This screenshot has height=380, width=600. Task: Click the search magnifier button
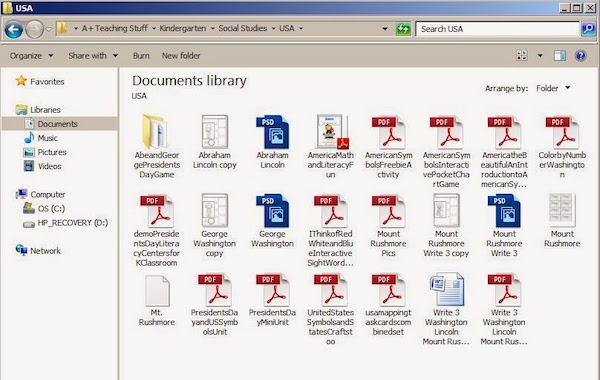tap(588, 29)
